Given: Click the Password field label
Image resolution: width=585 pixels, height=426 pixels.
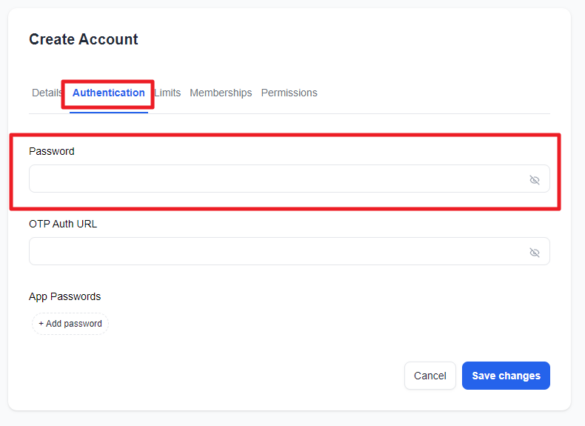Looking at the screenshot, I should pyautogui.click(x=51, y=151).
